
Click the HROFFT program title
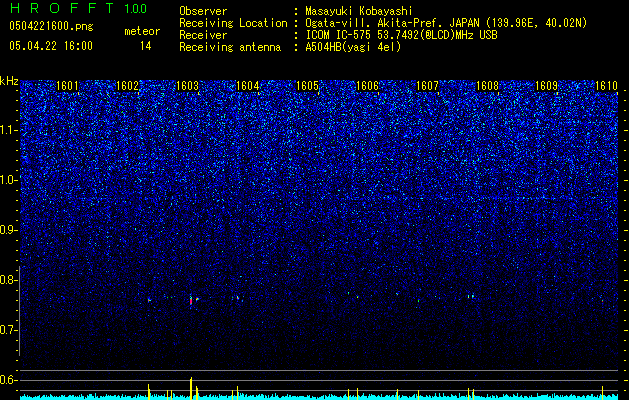click(x=62, y=8)
